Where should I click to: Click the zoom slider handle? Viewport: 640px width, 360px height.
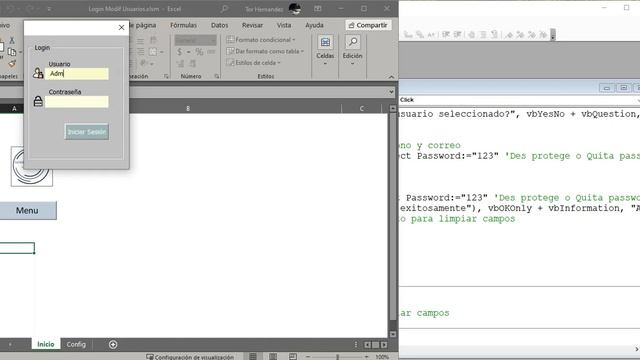point(338,357)
